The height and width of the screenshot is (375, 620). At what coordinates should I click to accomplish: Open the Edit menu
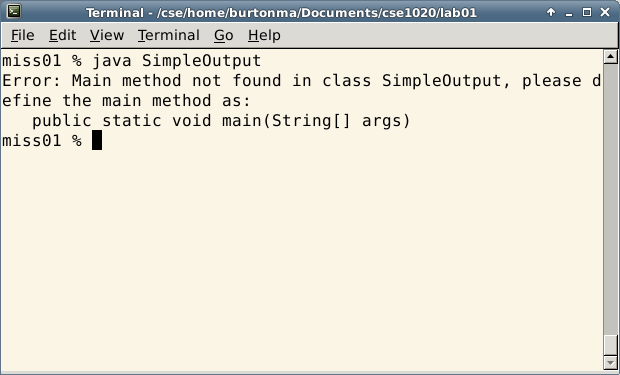click(x=62, y=36)
